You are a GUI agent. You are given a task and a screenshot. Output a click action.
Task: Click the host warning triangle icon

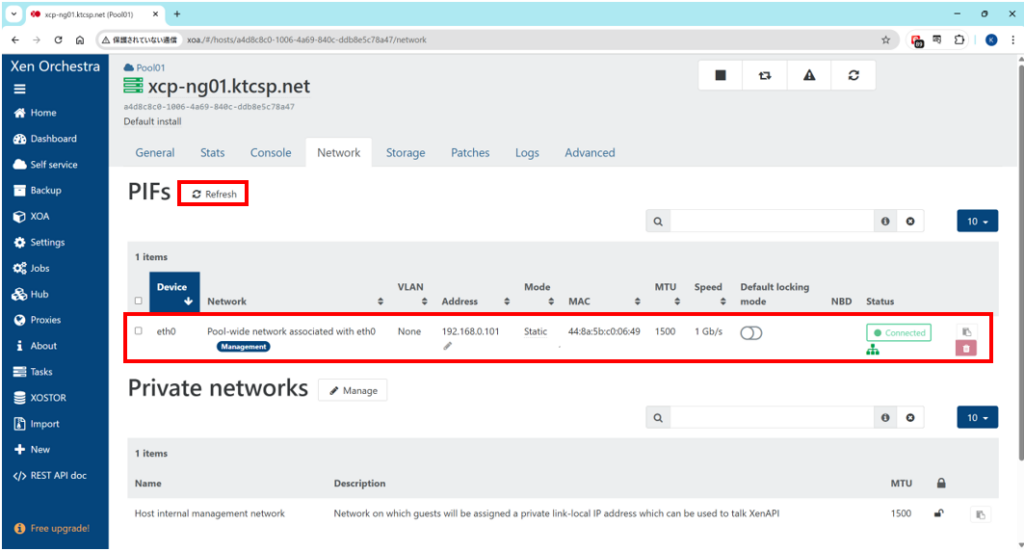[x=809, y=76]
